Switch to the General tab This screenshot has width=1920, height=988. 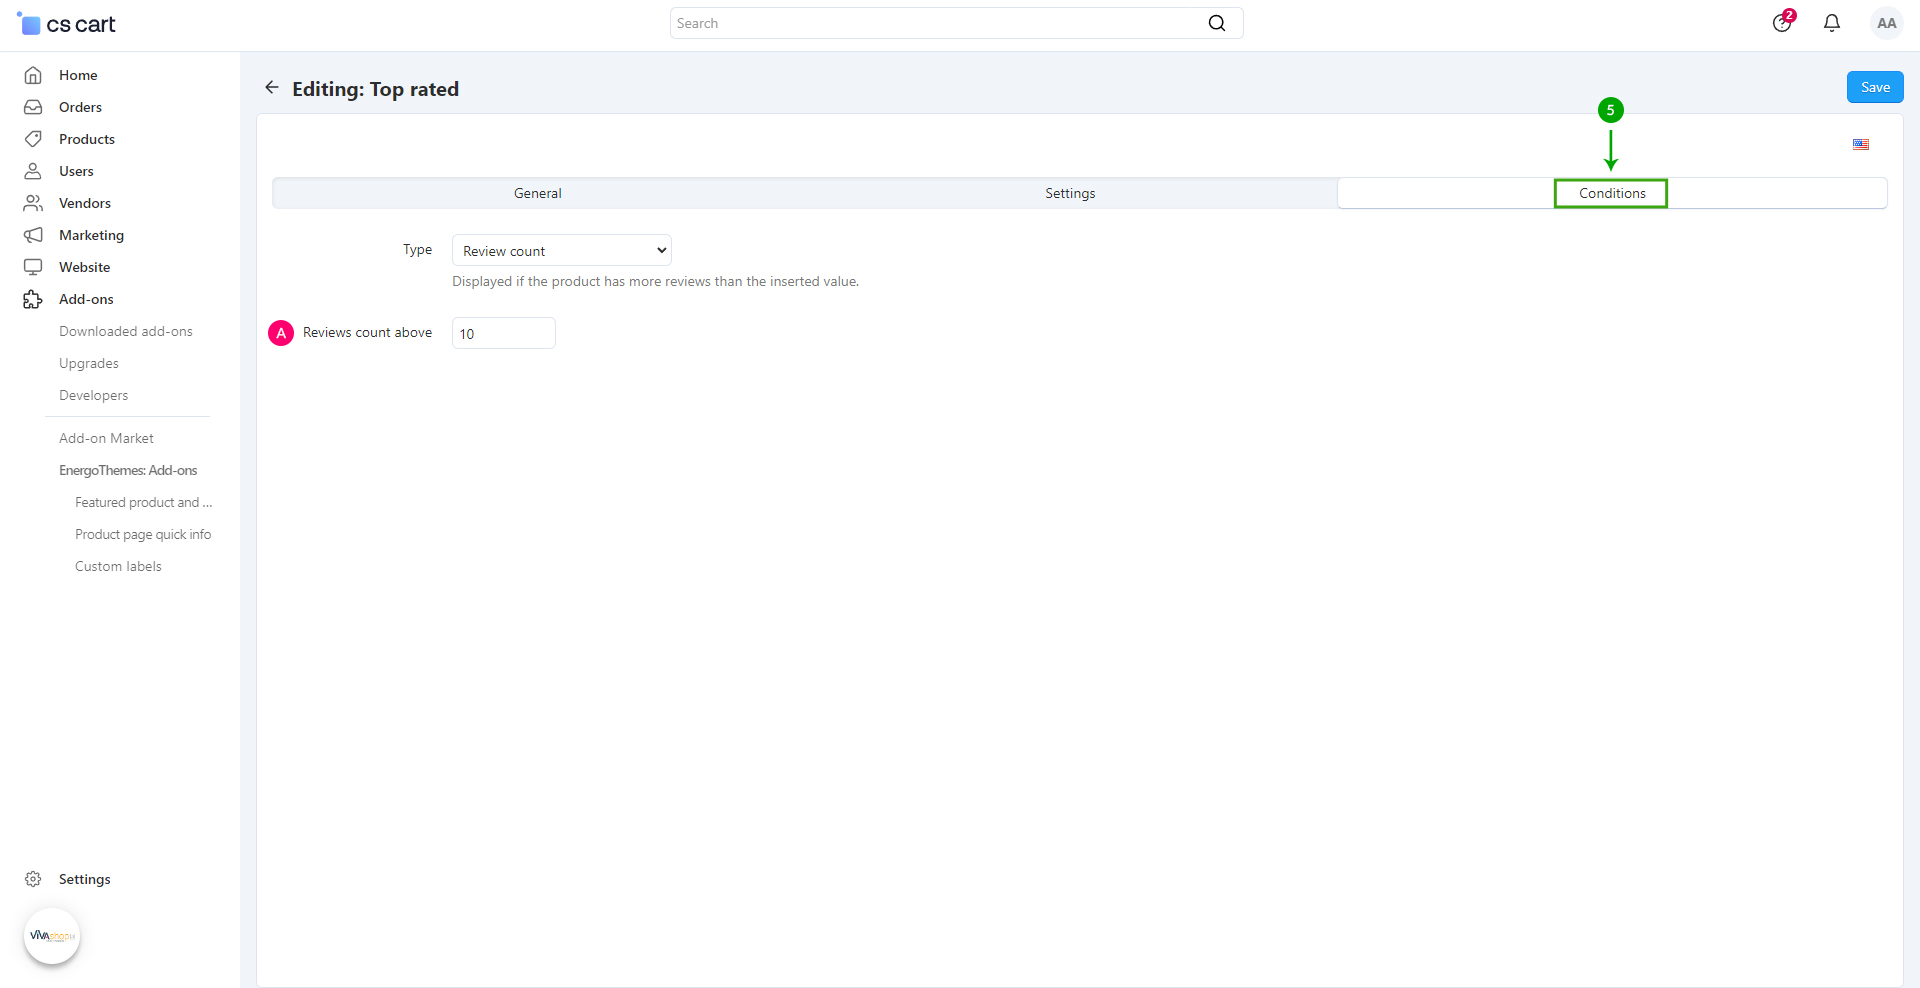pyautogui.click(x=537, y=193)
